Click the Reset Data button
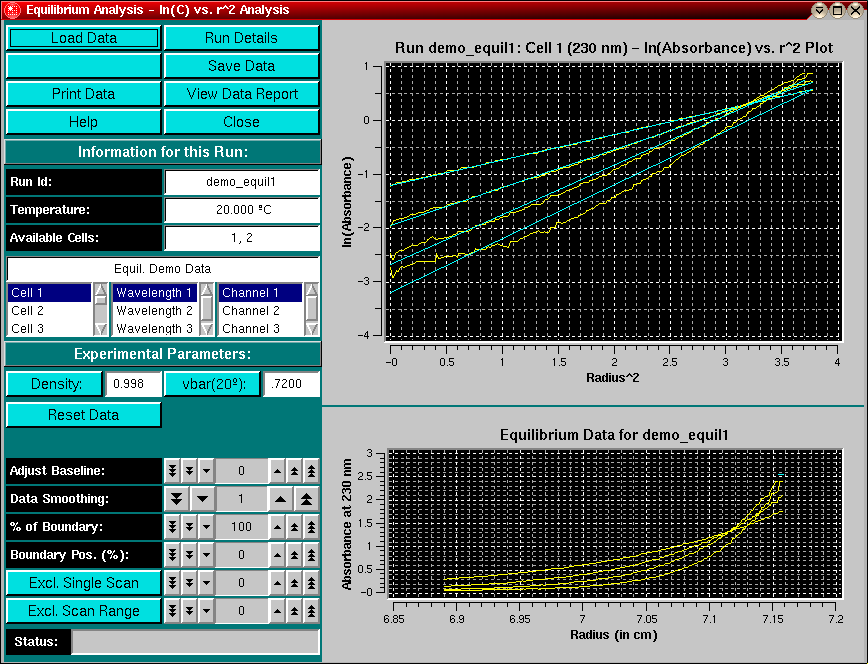The width and height of the screenshot is (868, 664). (83, 414)
